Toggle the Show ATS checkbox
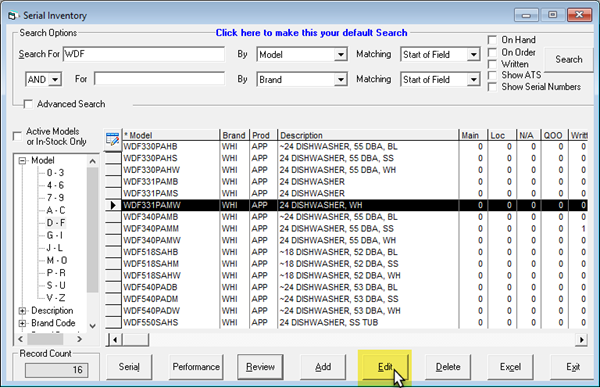This screenshot has height=388, width=600. click(492, 75)
